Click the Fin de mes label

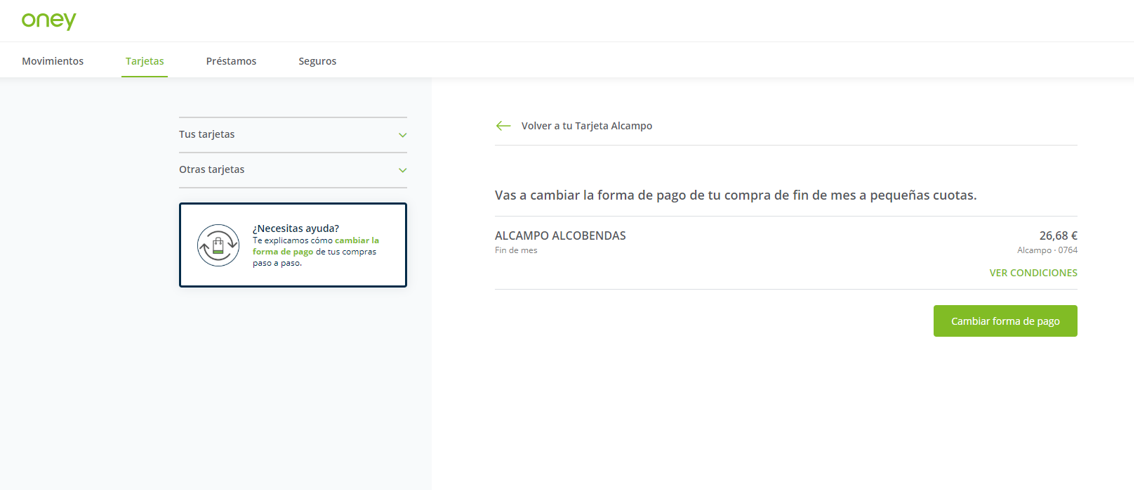click(x=516, y=250)
